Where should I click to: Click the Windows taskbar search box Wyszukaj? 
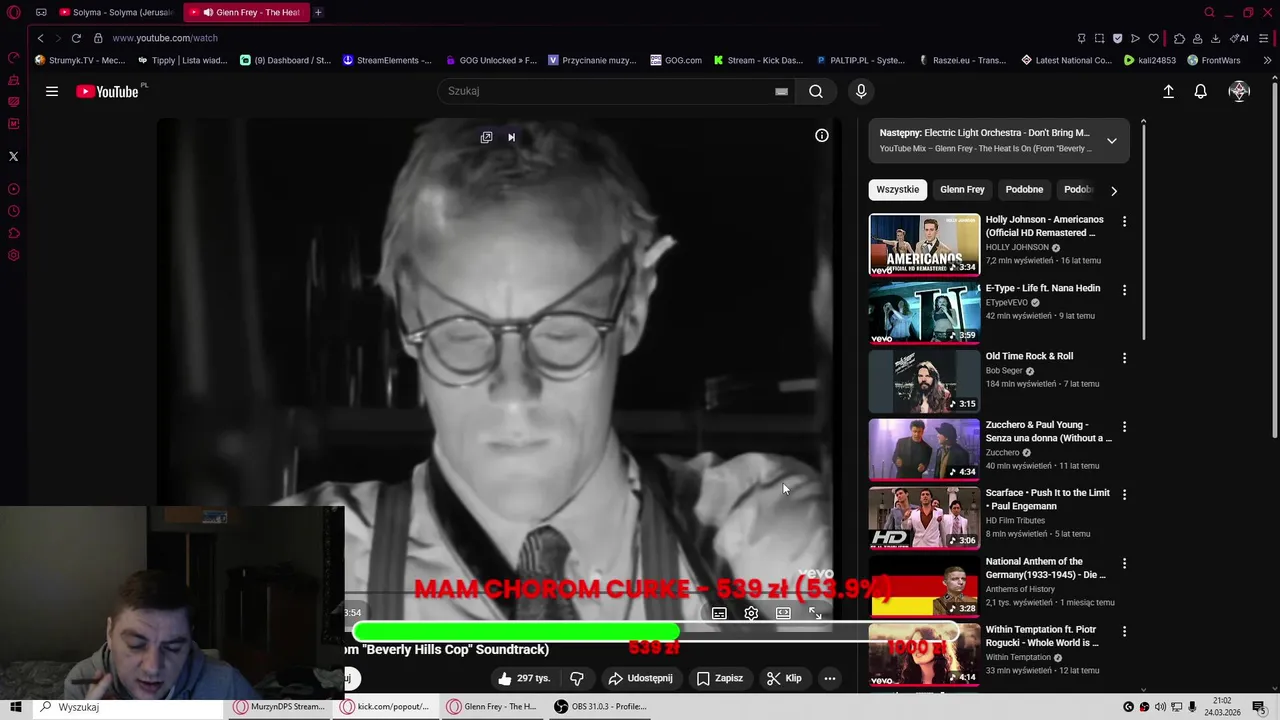127,707
